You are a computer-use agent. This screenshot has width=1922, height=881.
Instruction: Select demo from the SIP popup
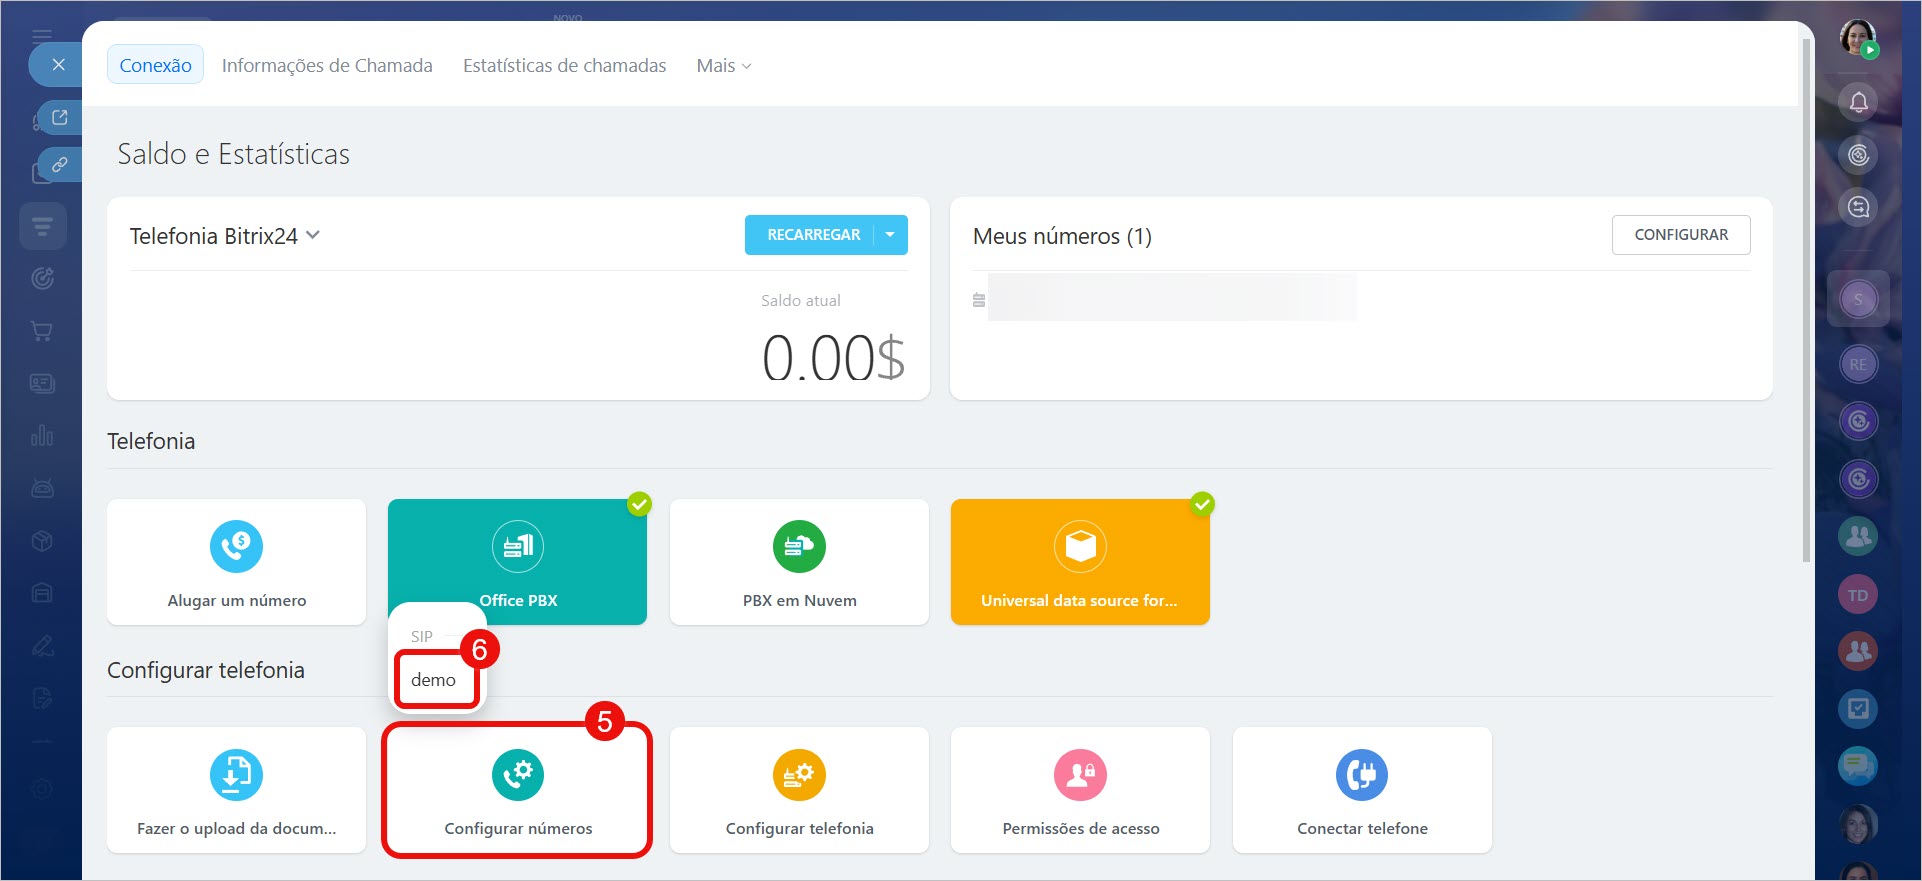(434, 680)
